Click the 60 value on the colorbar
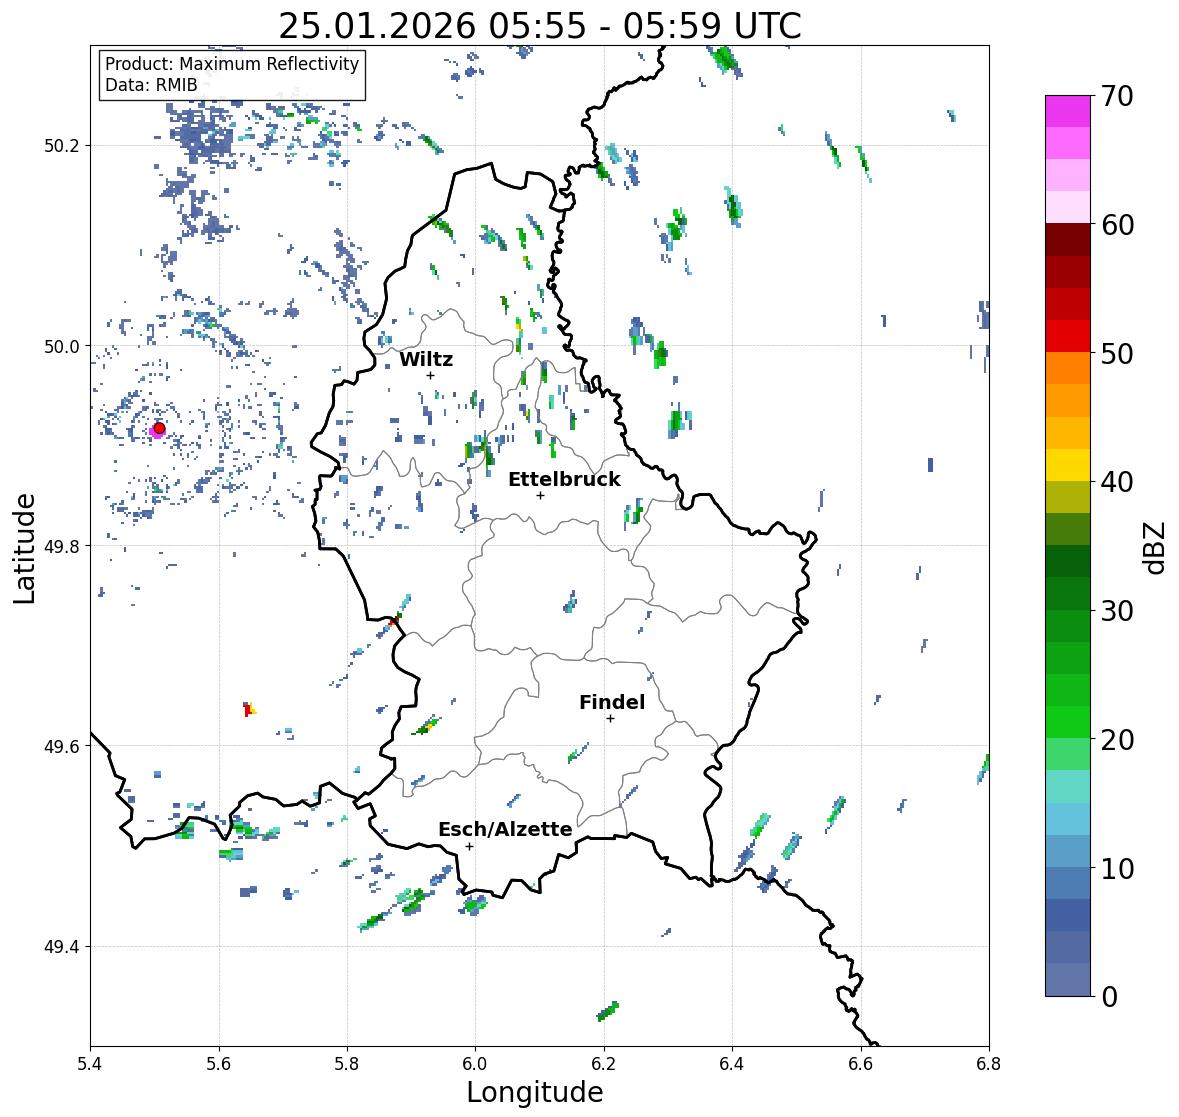The height and width of the screenshot is (1117, 1179). 1117,225
